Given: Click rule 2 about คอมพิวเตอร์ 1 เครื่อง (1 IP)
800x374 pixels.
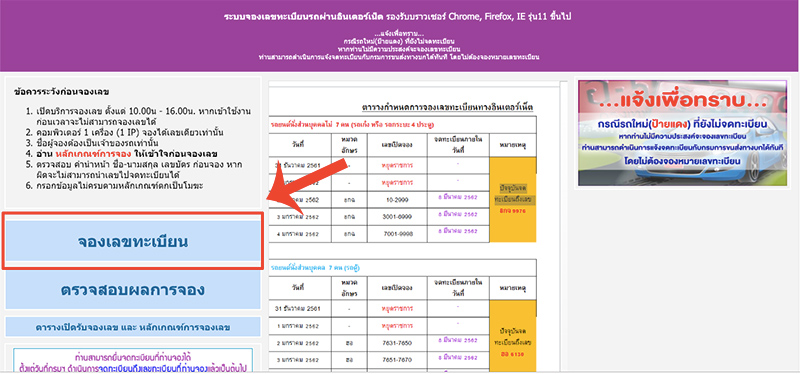Looking at the screenshot, I should 130,132.
